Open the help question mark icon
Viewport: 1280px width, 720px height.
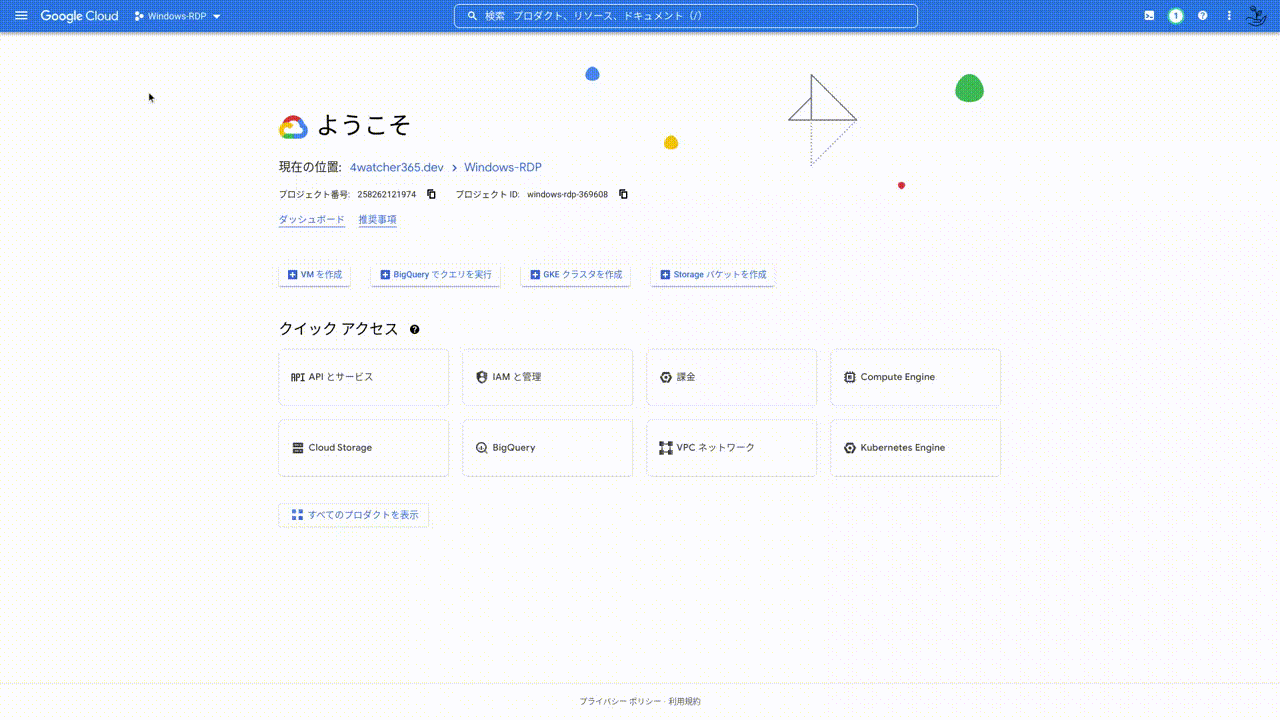pos(1203,16)
